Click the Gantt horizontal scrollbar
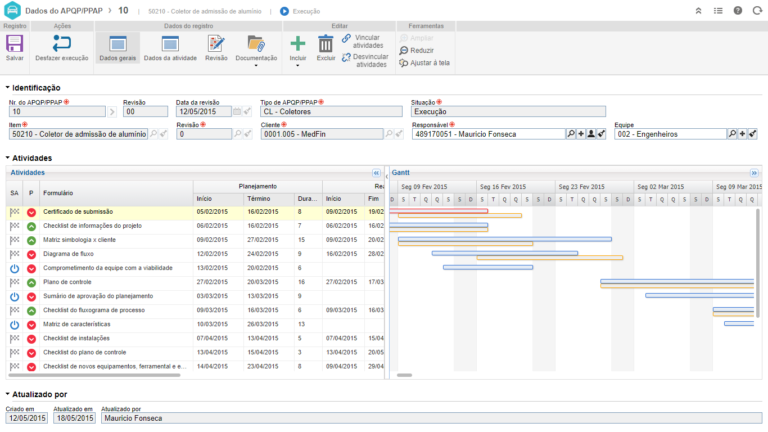The image size is (768, 432). 404,375
